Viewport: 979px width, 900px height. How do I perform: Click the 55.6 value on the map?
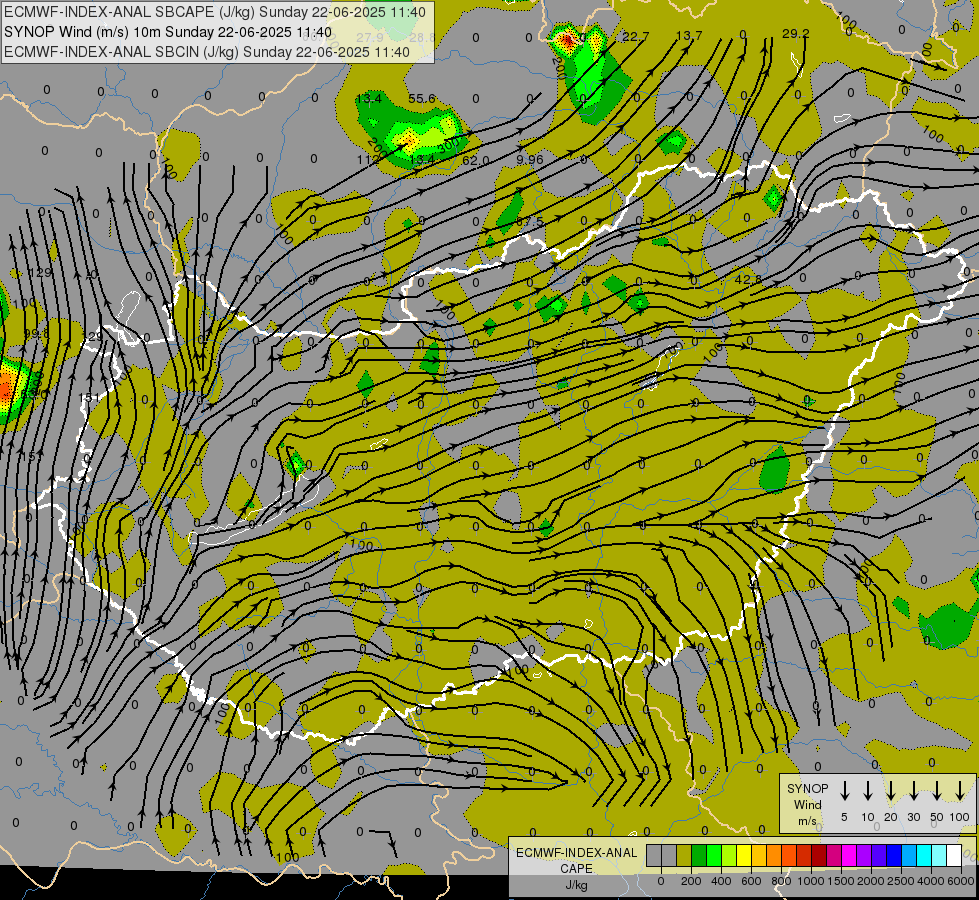[422, 99]
